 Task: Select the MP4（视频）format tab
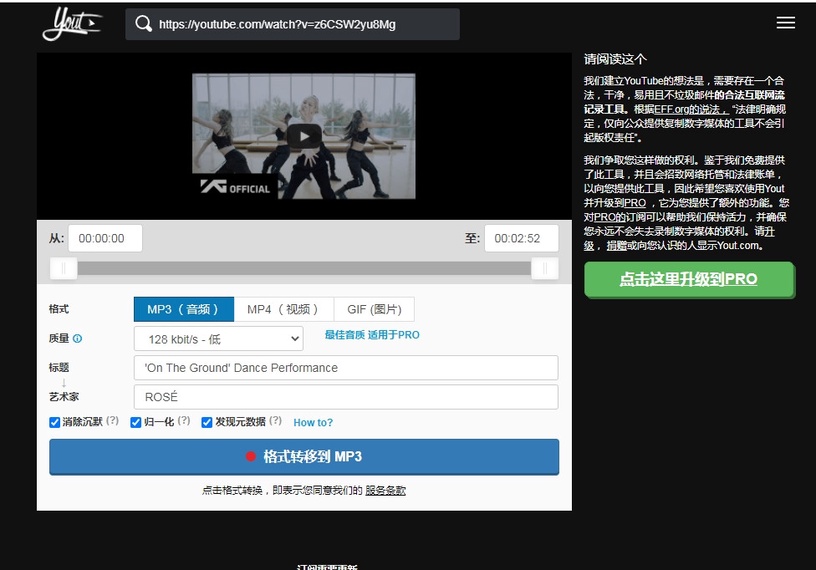284,309
